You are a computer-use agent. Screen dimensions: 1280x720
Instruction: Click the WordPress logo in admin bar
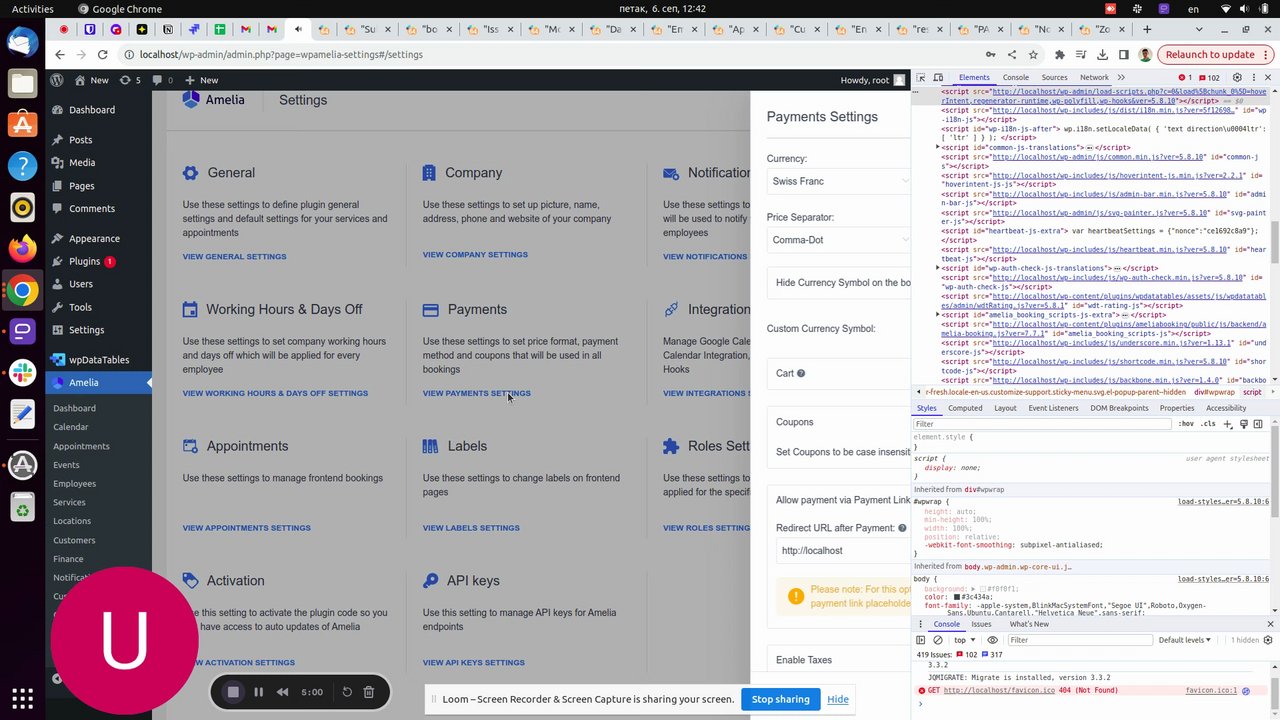(x=58, y=80)
